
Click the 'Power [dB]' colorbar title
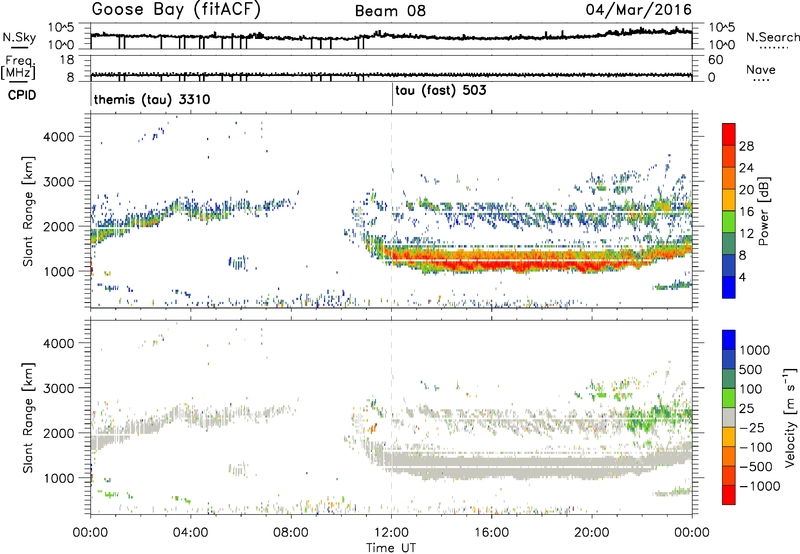tap(764, 211)
